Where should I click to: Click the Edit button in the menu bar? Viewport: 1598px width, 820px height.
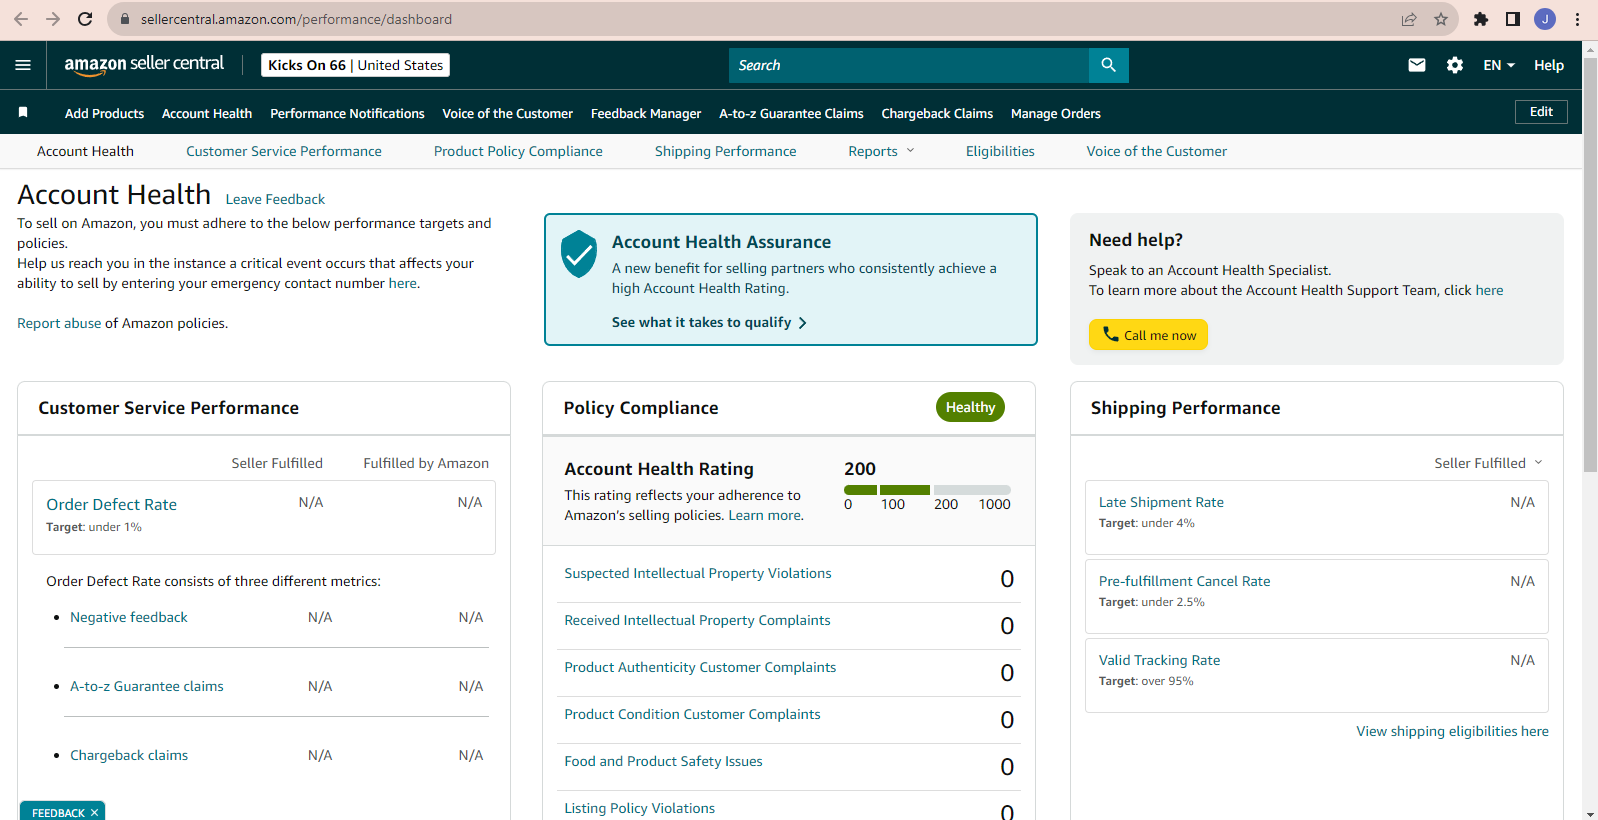[x=1541, y=112]
